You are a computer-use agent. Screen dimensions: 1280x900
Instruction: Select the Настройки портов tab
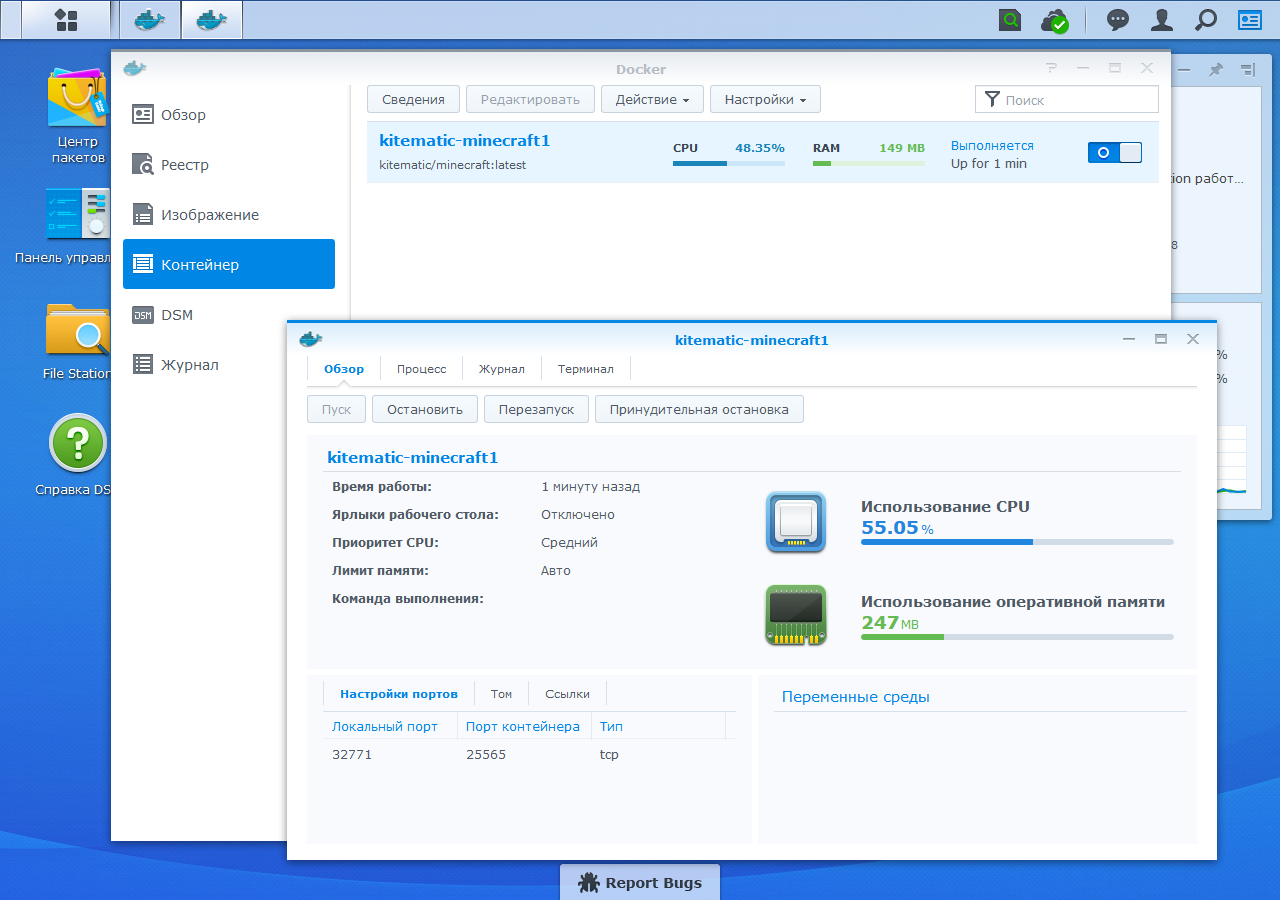pos(399,694)
